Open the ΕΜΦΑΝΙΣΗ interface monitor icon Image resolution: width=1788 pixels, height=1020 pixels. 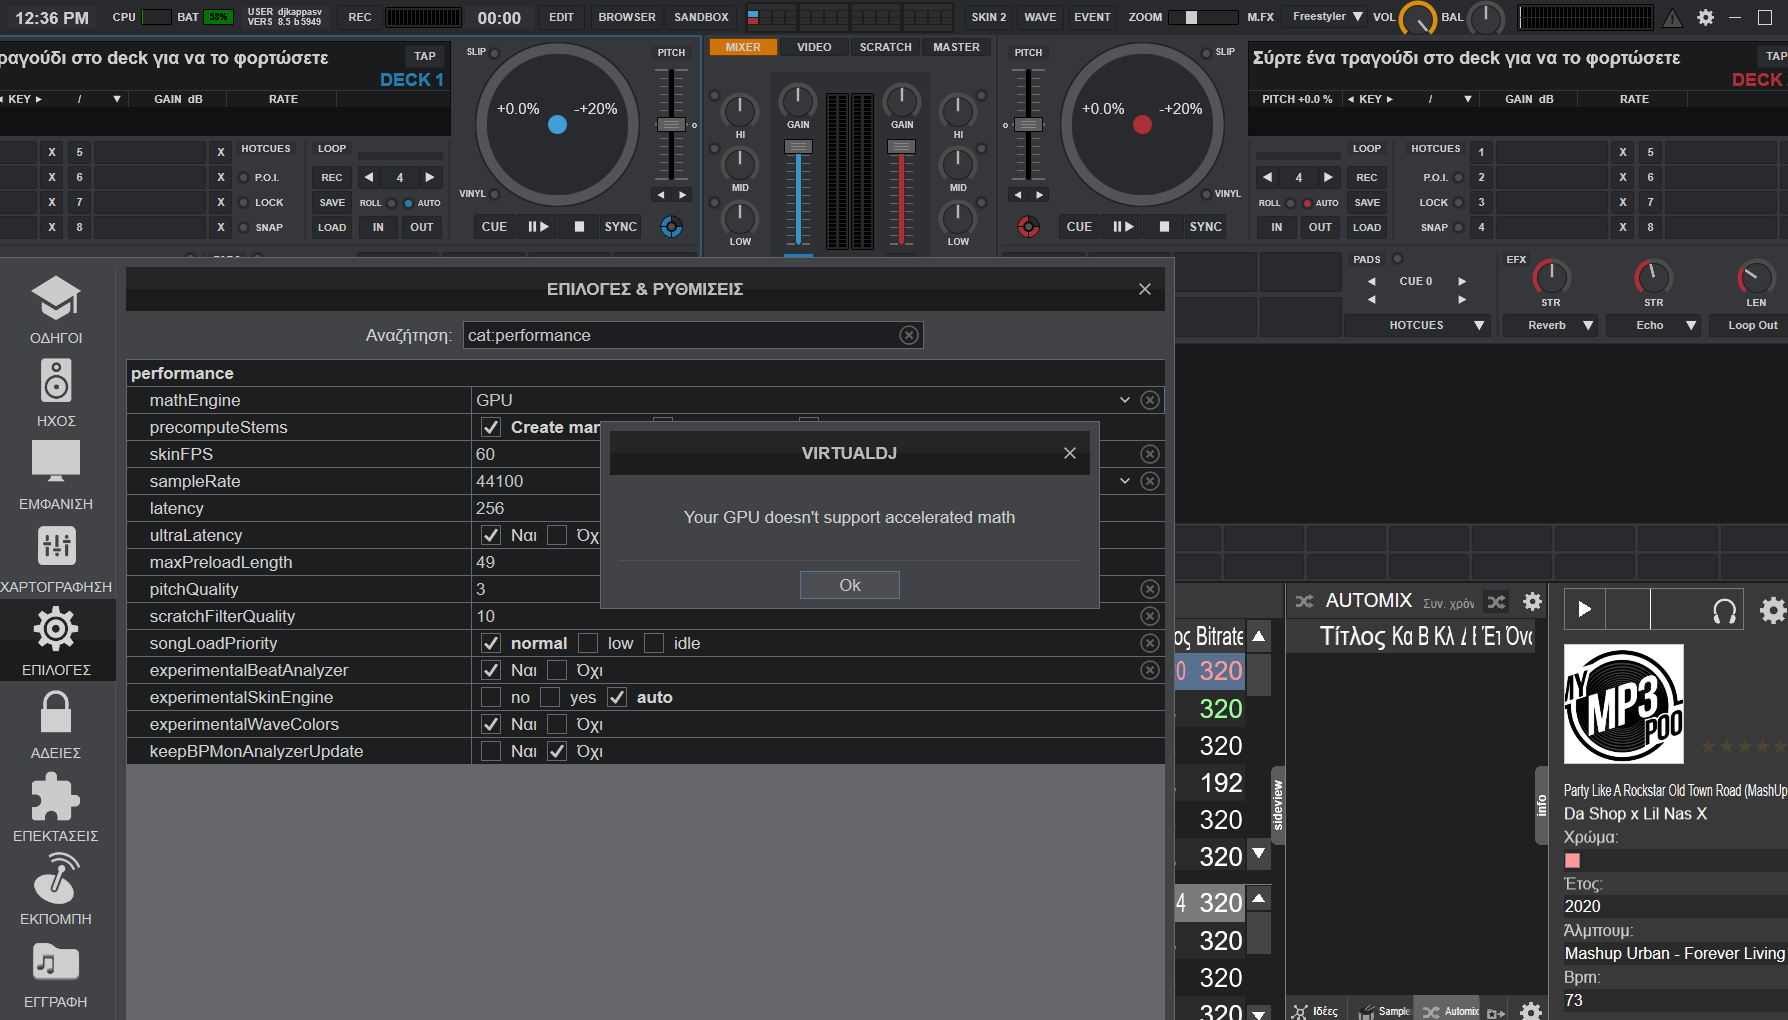56,463
